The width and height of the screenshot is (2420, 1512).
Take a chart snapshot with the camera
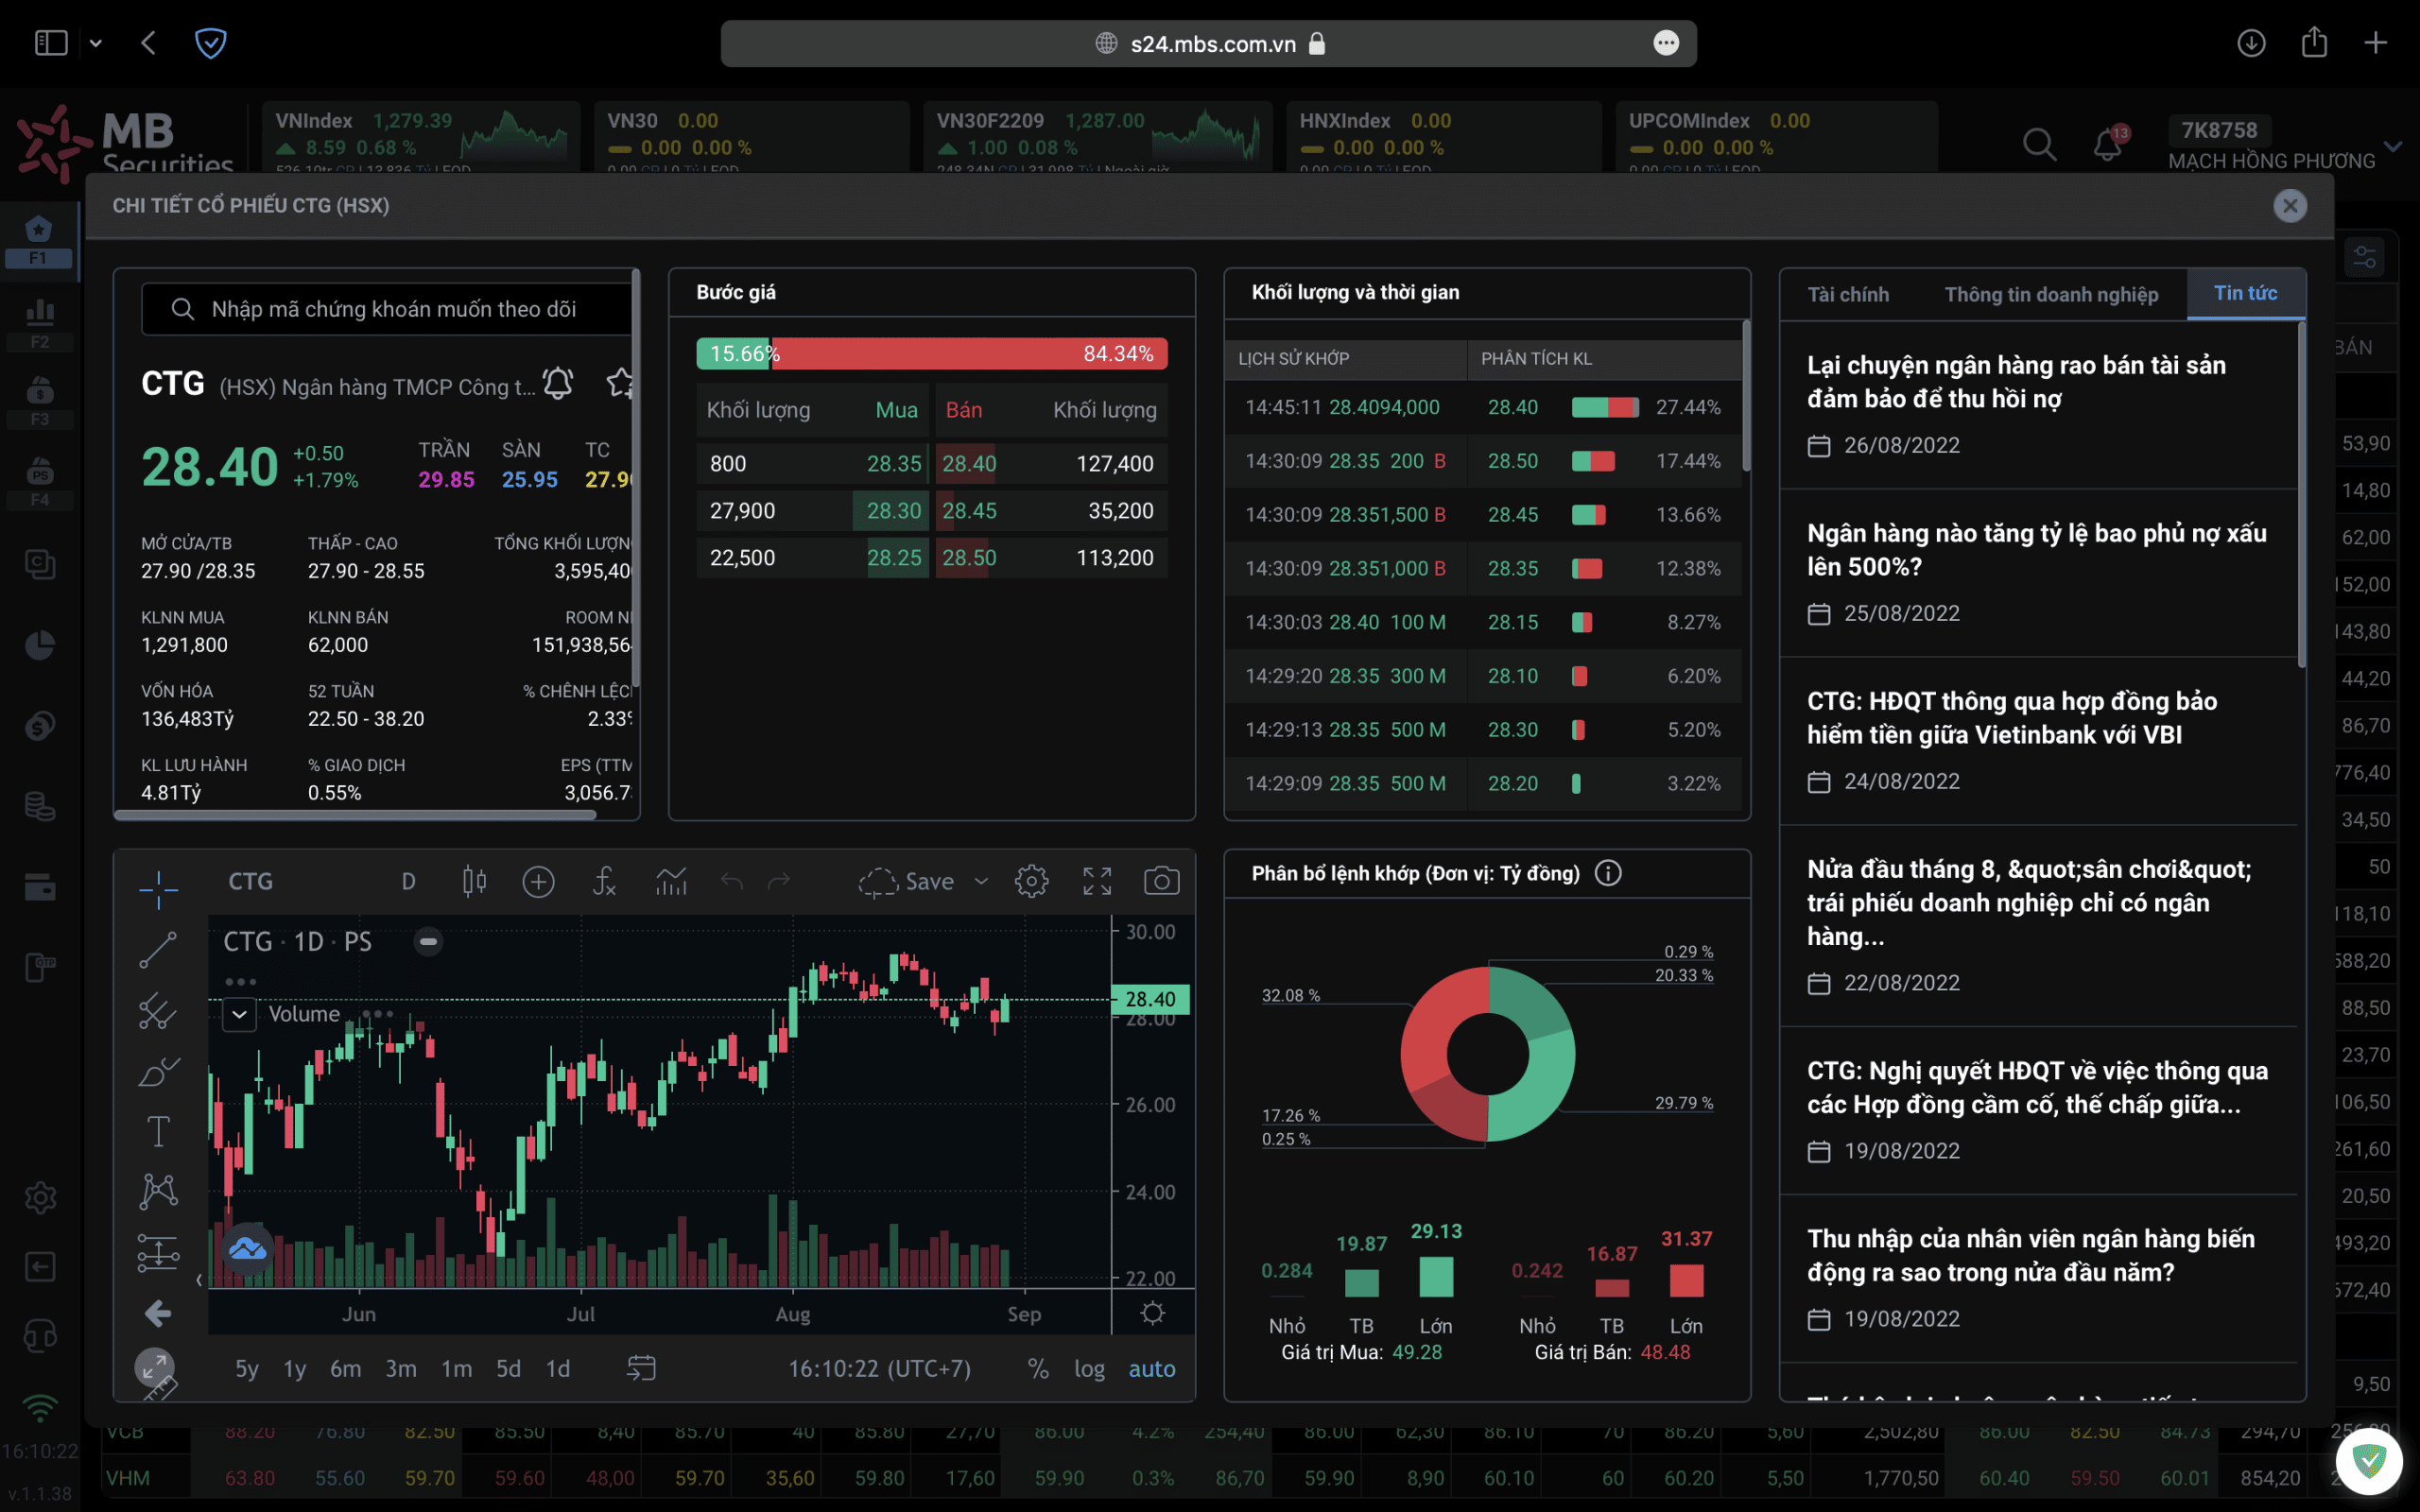tap(1161, 881)
